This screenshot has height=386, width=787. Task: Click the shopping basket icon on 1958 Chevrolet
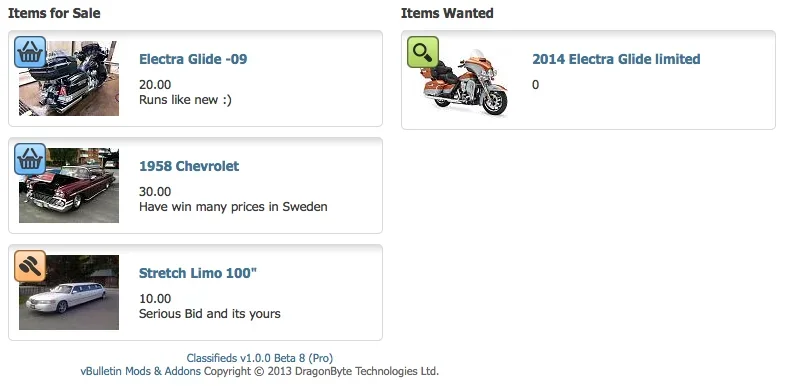(x=30, y=159)
